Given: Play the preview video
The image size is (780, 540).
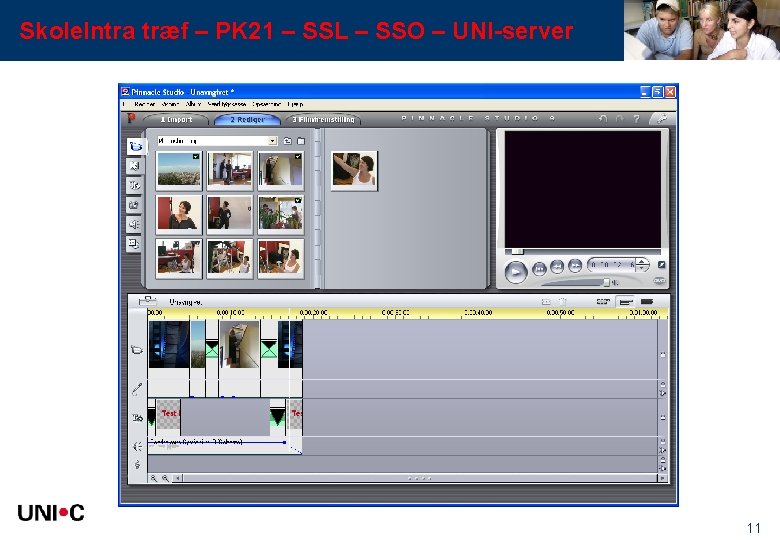Looking at the screenshot, I should click(x=516, y=272).
